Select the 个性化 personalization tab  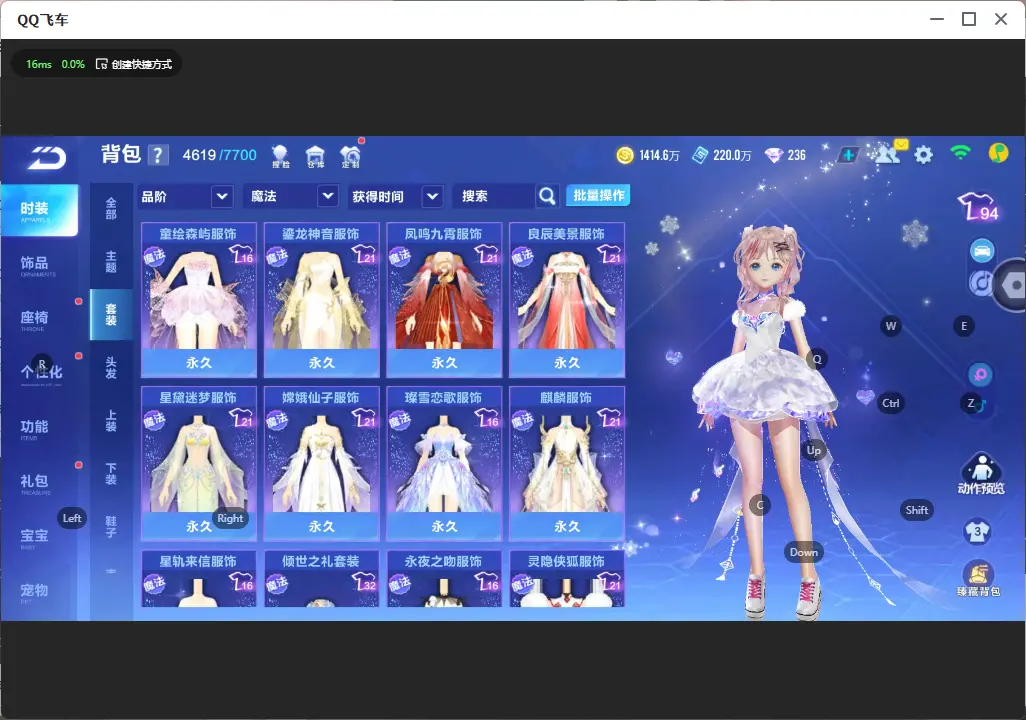pos(39,374)
